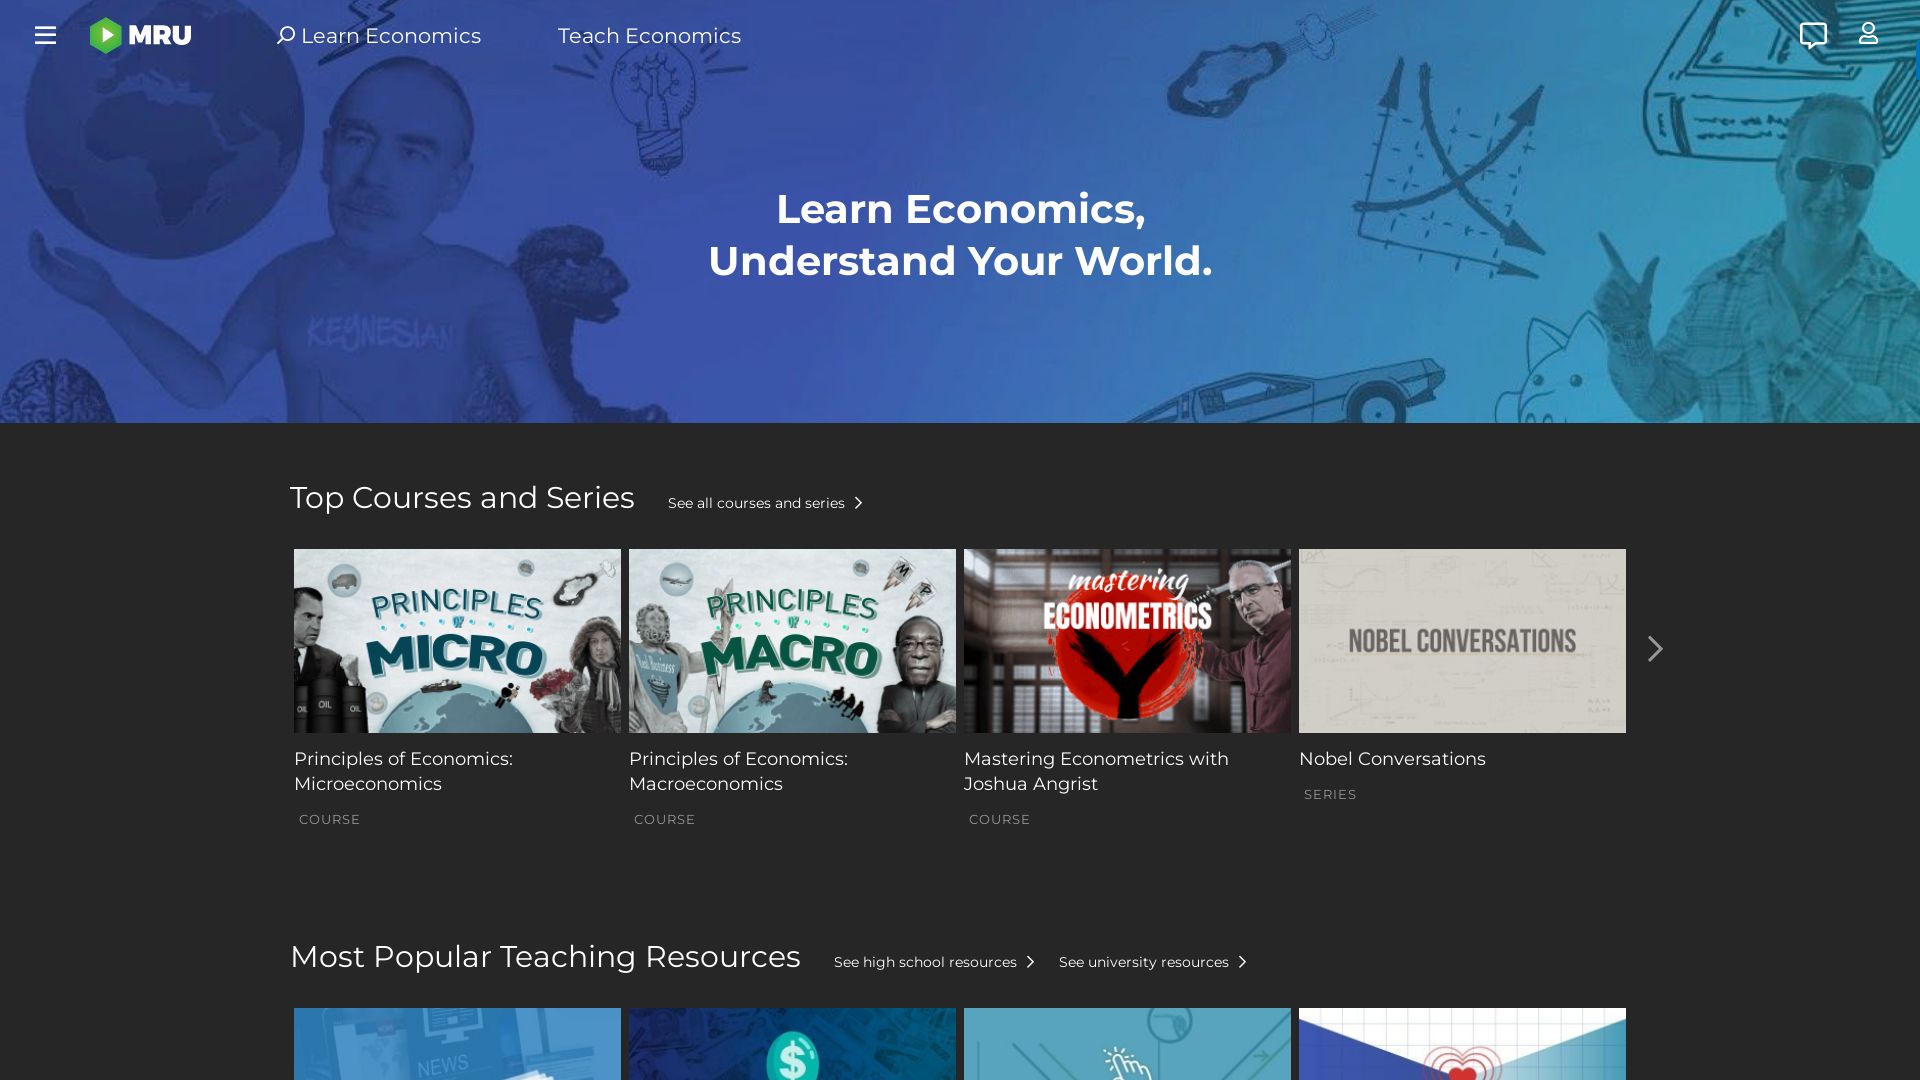
Task: Open the hamburger menu icon
Action: pyautogui.click(x=45, y=36)
